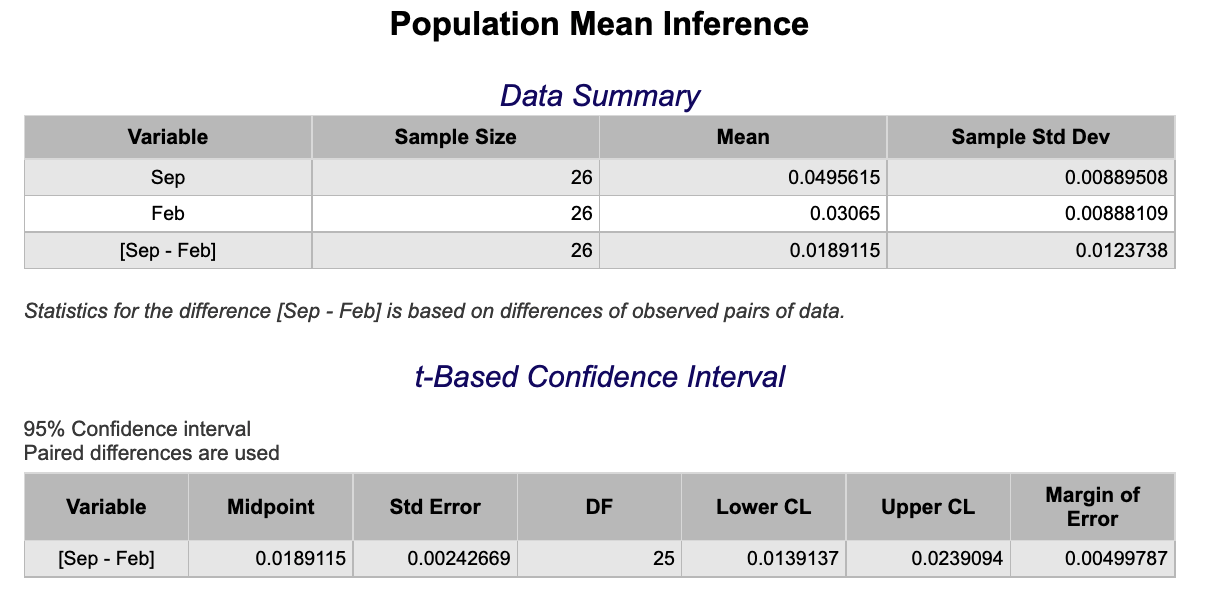Click the Lower CL column header

tap(763, 507)
